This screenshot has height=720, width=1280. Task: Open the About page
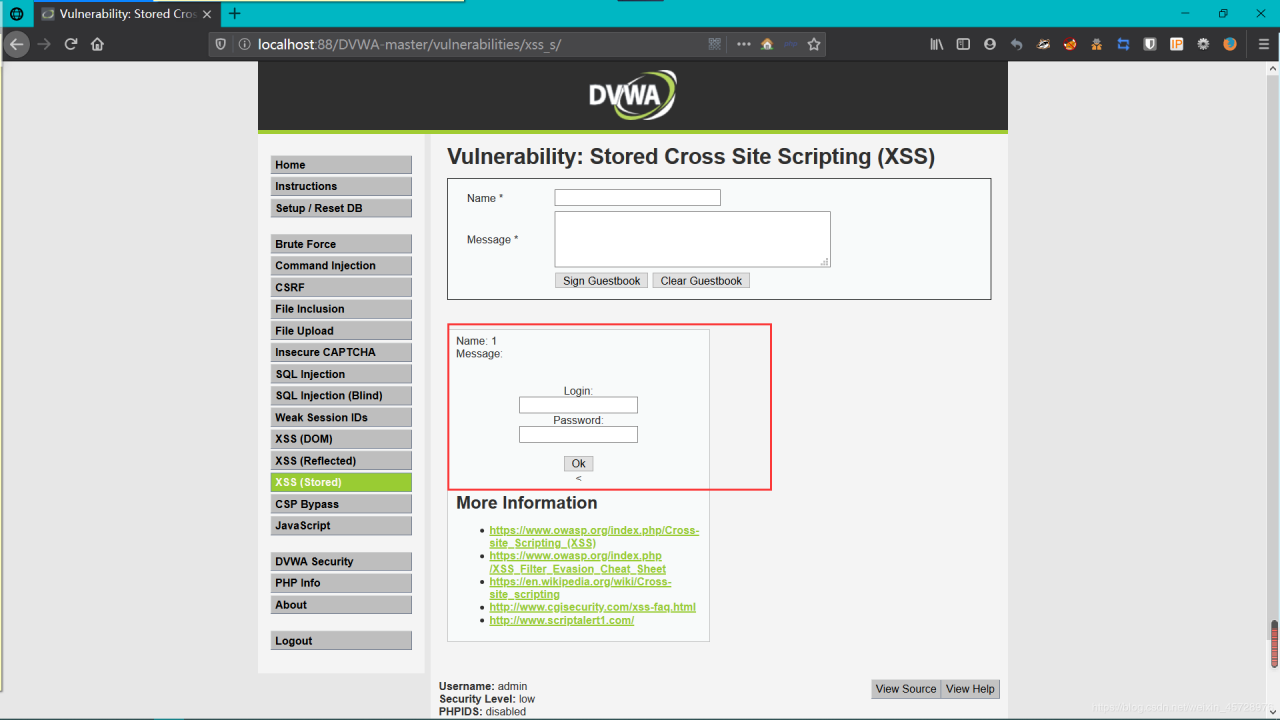[341, 605]
